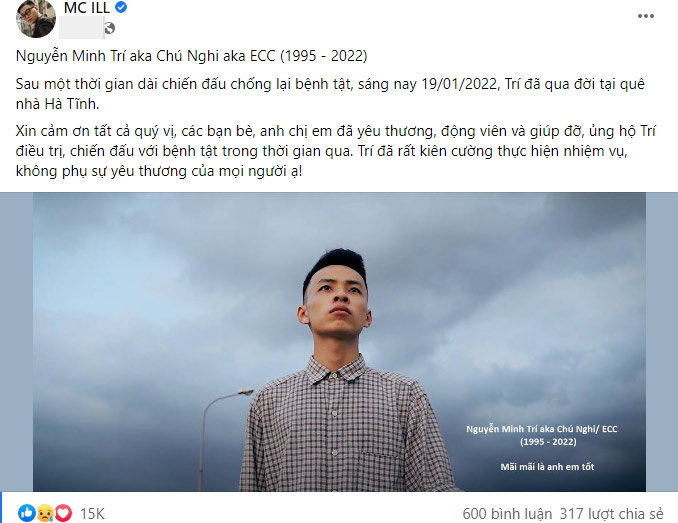Open the three-dot post options menu
This screenshot has width=678, height=523.
pos(646,16)
